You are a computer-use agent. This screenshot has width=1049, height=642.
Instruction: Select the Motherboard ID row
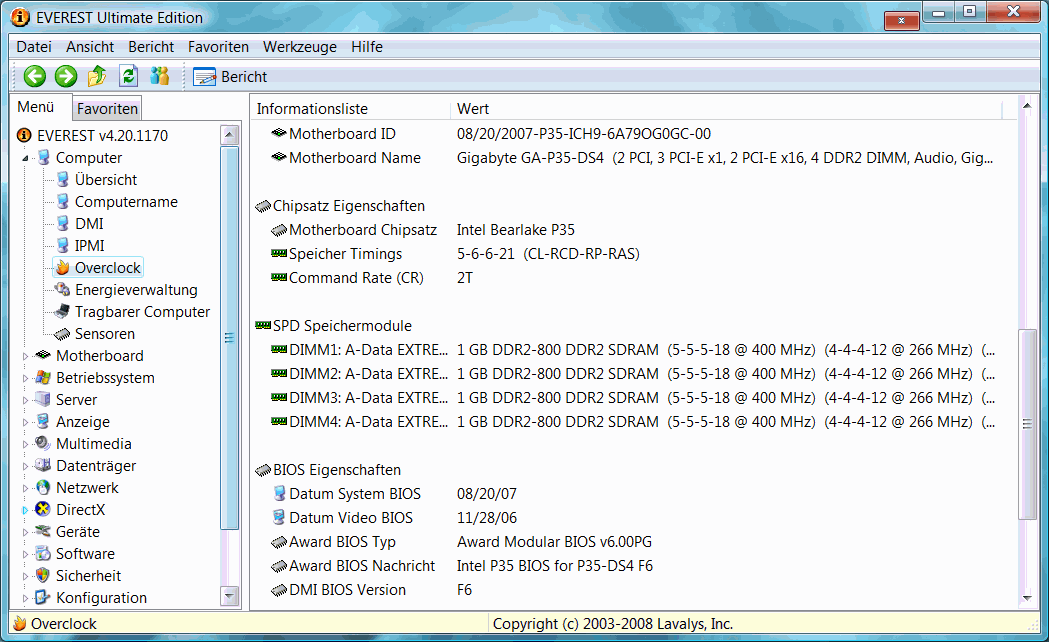pos(634,134)
